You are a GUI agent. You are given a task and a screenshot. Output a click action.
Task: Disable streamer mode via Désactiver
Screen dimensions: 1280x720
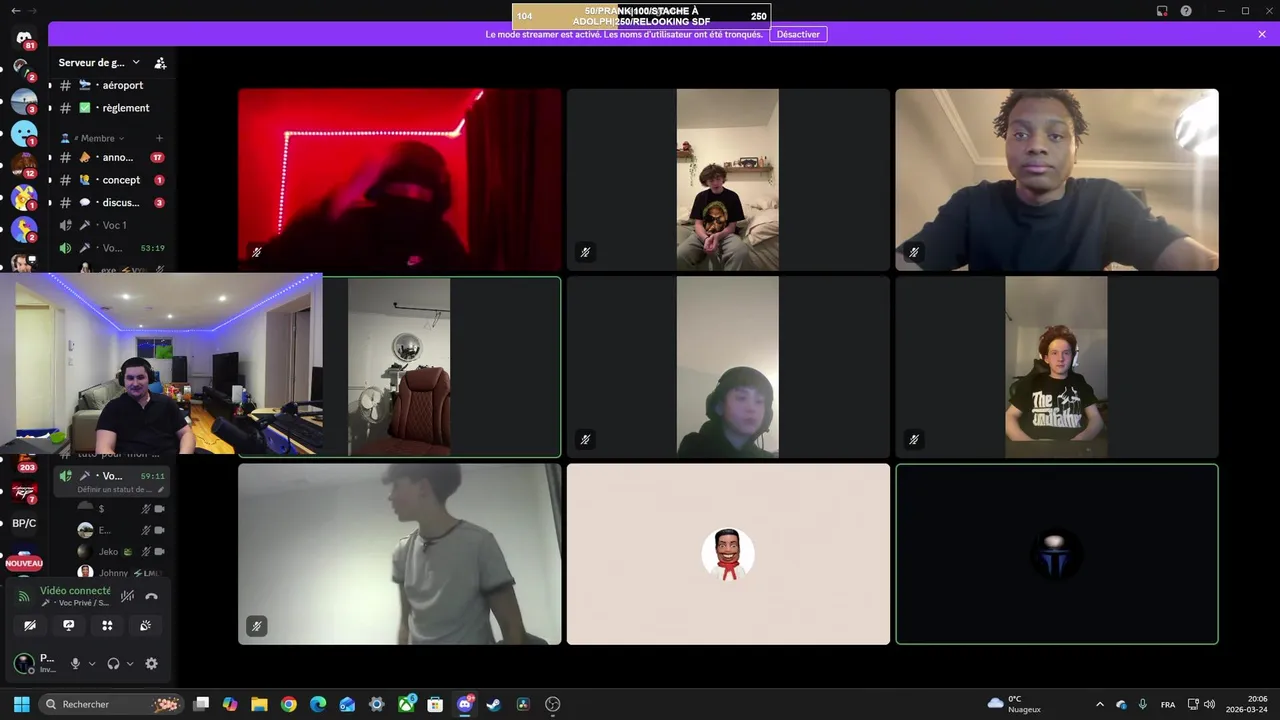(798, 34)
